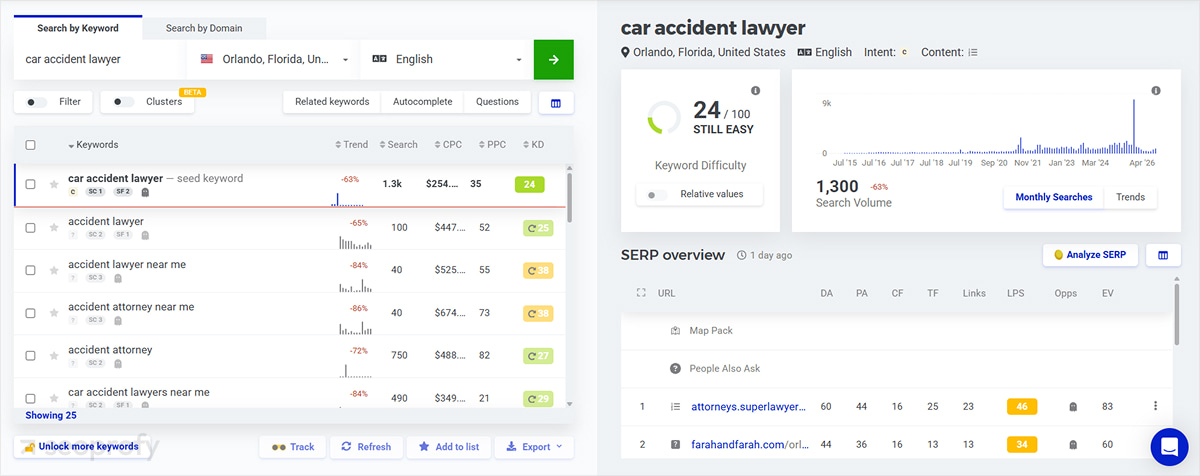This screenshot has width=1200, height=476.
Task: Select the Monthly Searches tab
Action: pos(1054,197)
